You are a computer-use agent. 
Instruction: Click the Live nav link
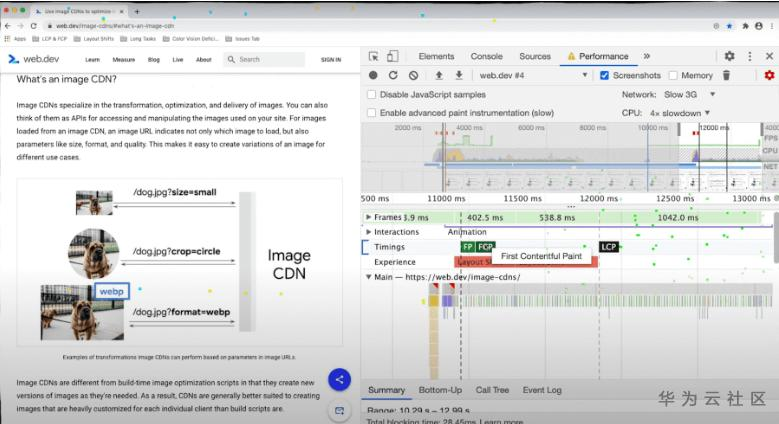coord(178,60)
